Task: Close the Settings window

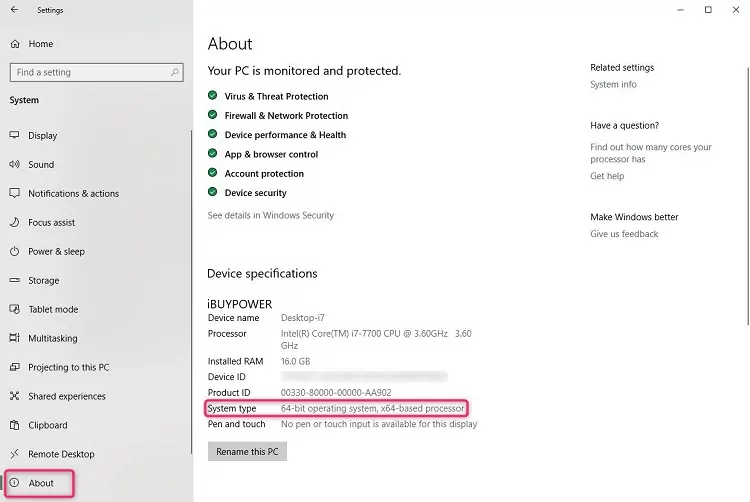Action: pos(736,10)
